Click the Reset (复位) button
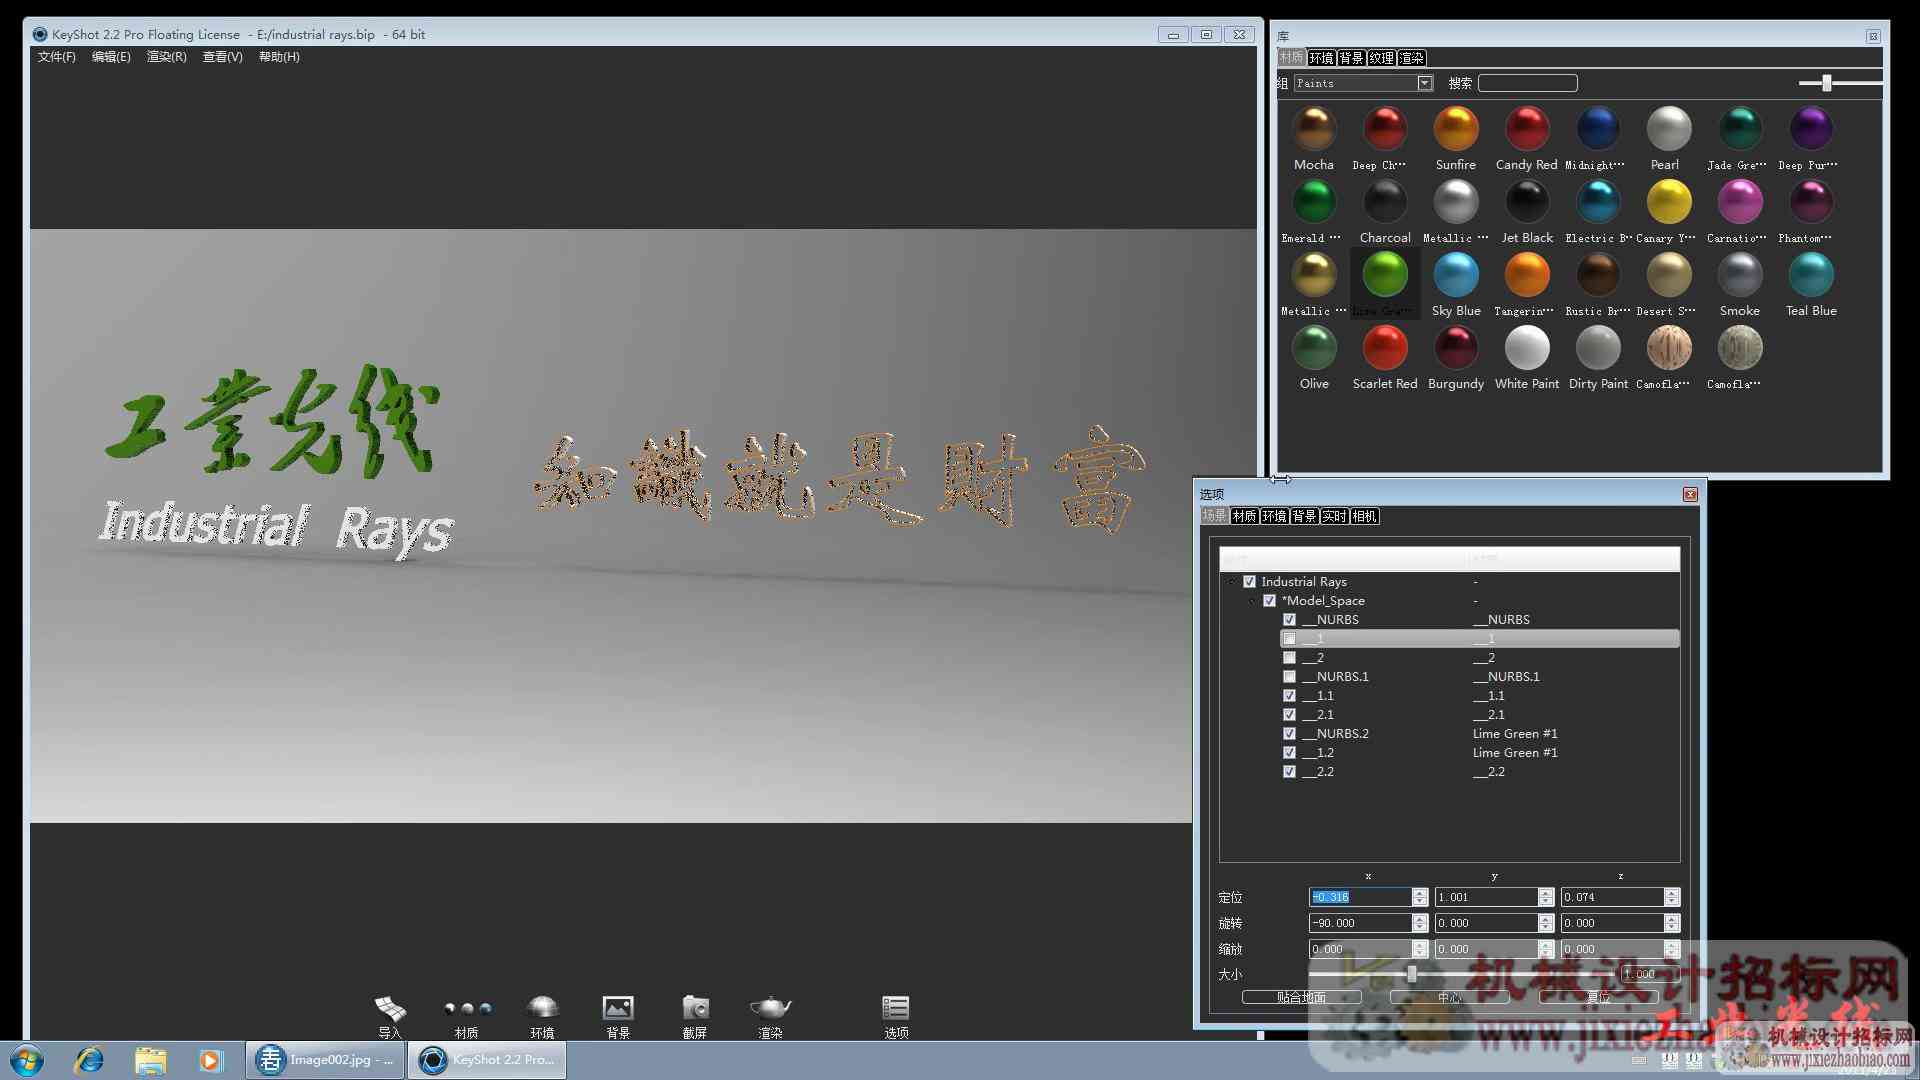The width and height of the screenshot is (1920, 1080). click(x=1598, y=997)
